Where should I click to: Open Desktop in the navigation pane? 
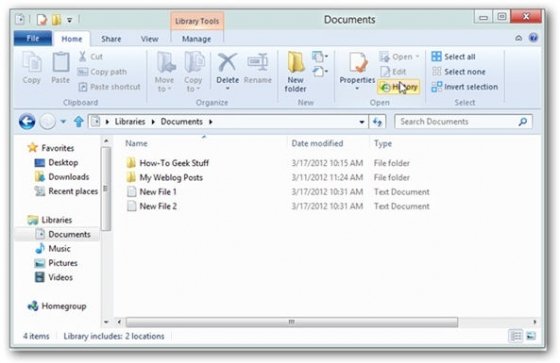(56, 163)
